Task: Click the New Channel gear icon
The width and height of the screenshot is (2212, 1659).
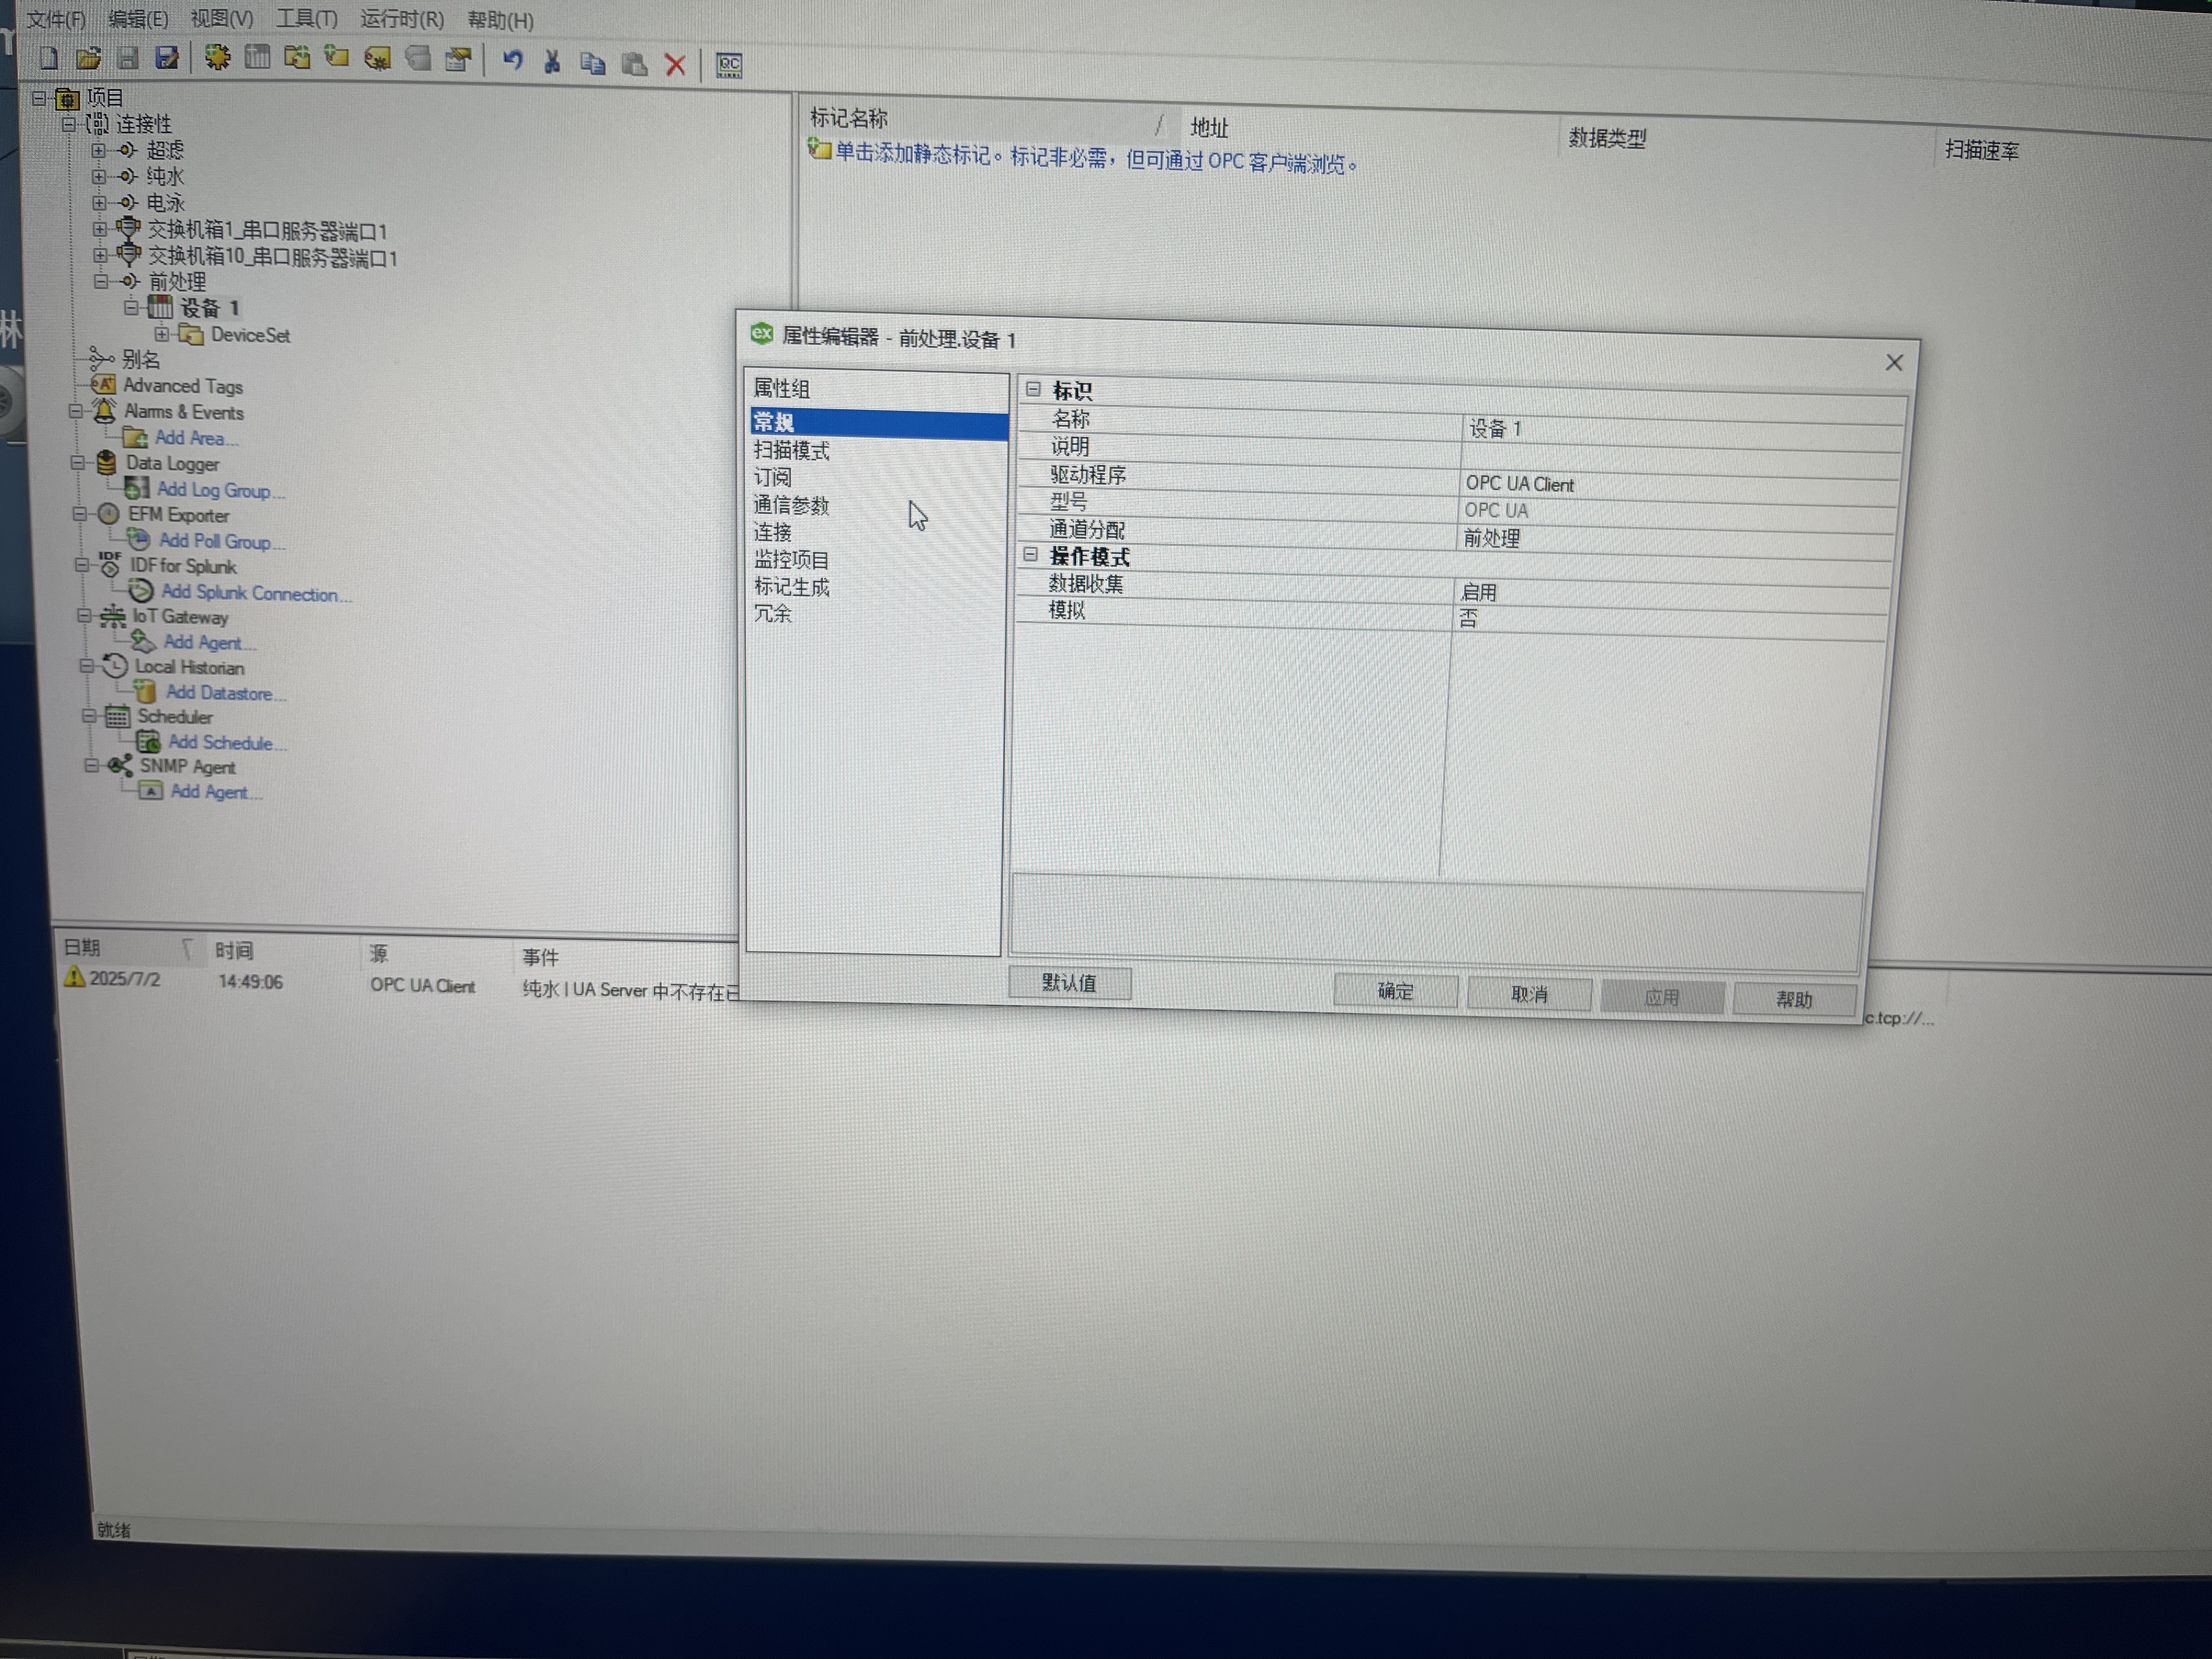Action: (217, 58)
